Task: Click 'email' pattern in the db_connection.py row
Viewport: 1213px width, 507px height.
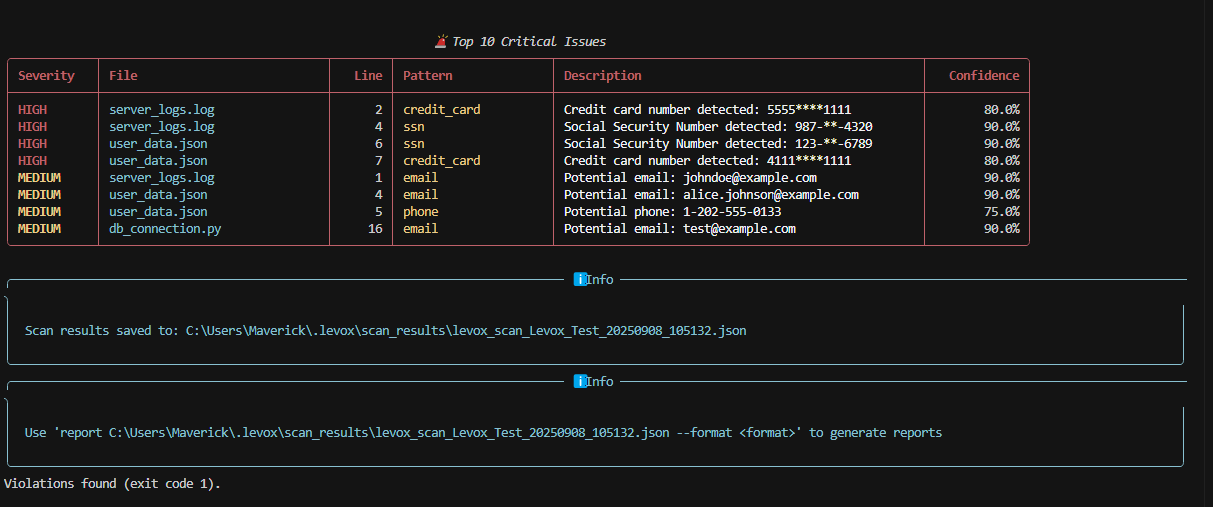Action: [x=421, y=229]
